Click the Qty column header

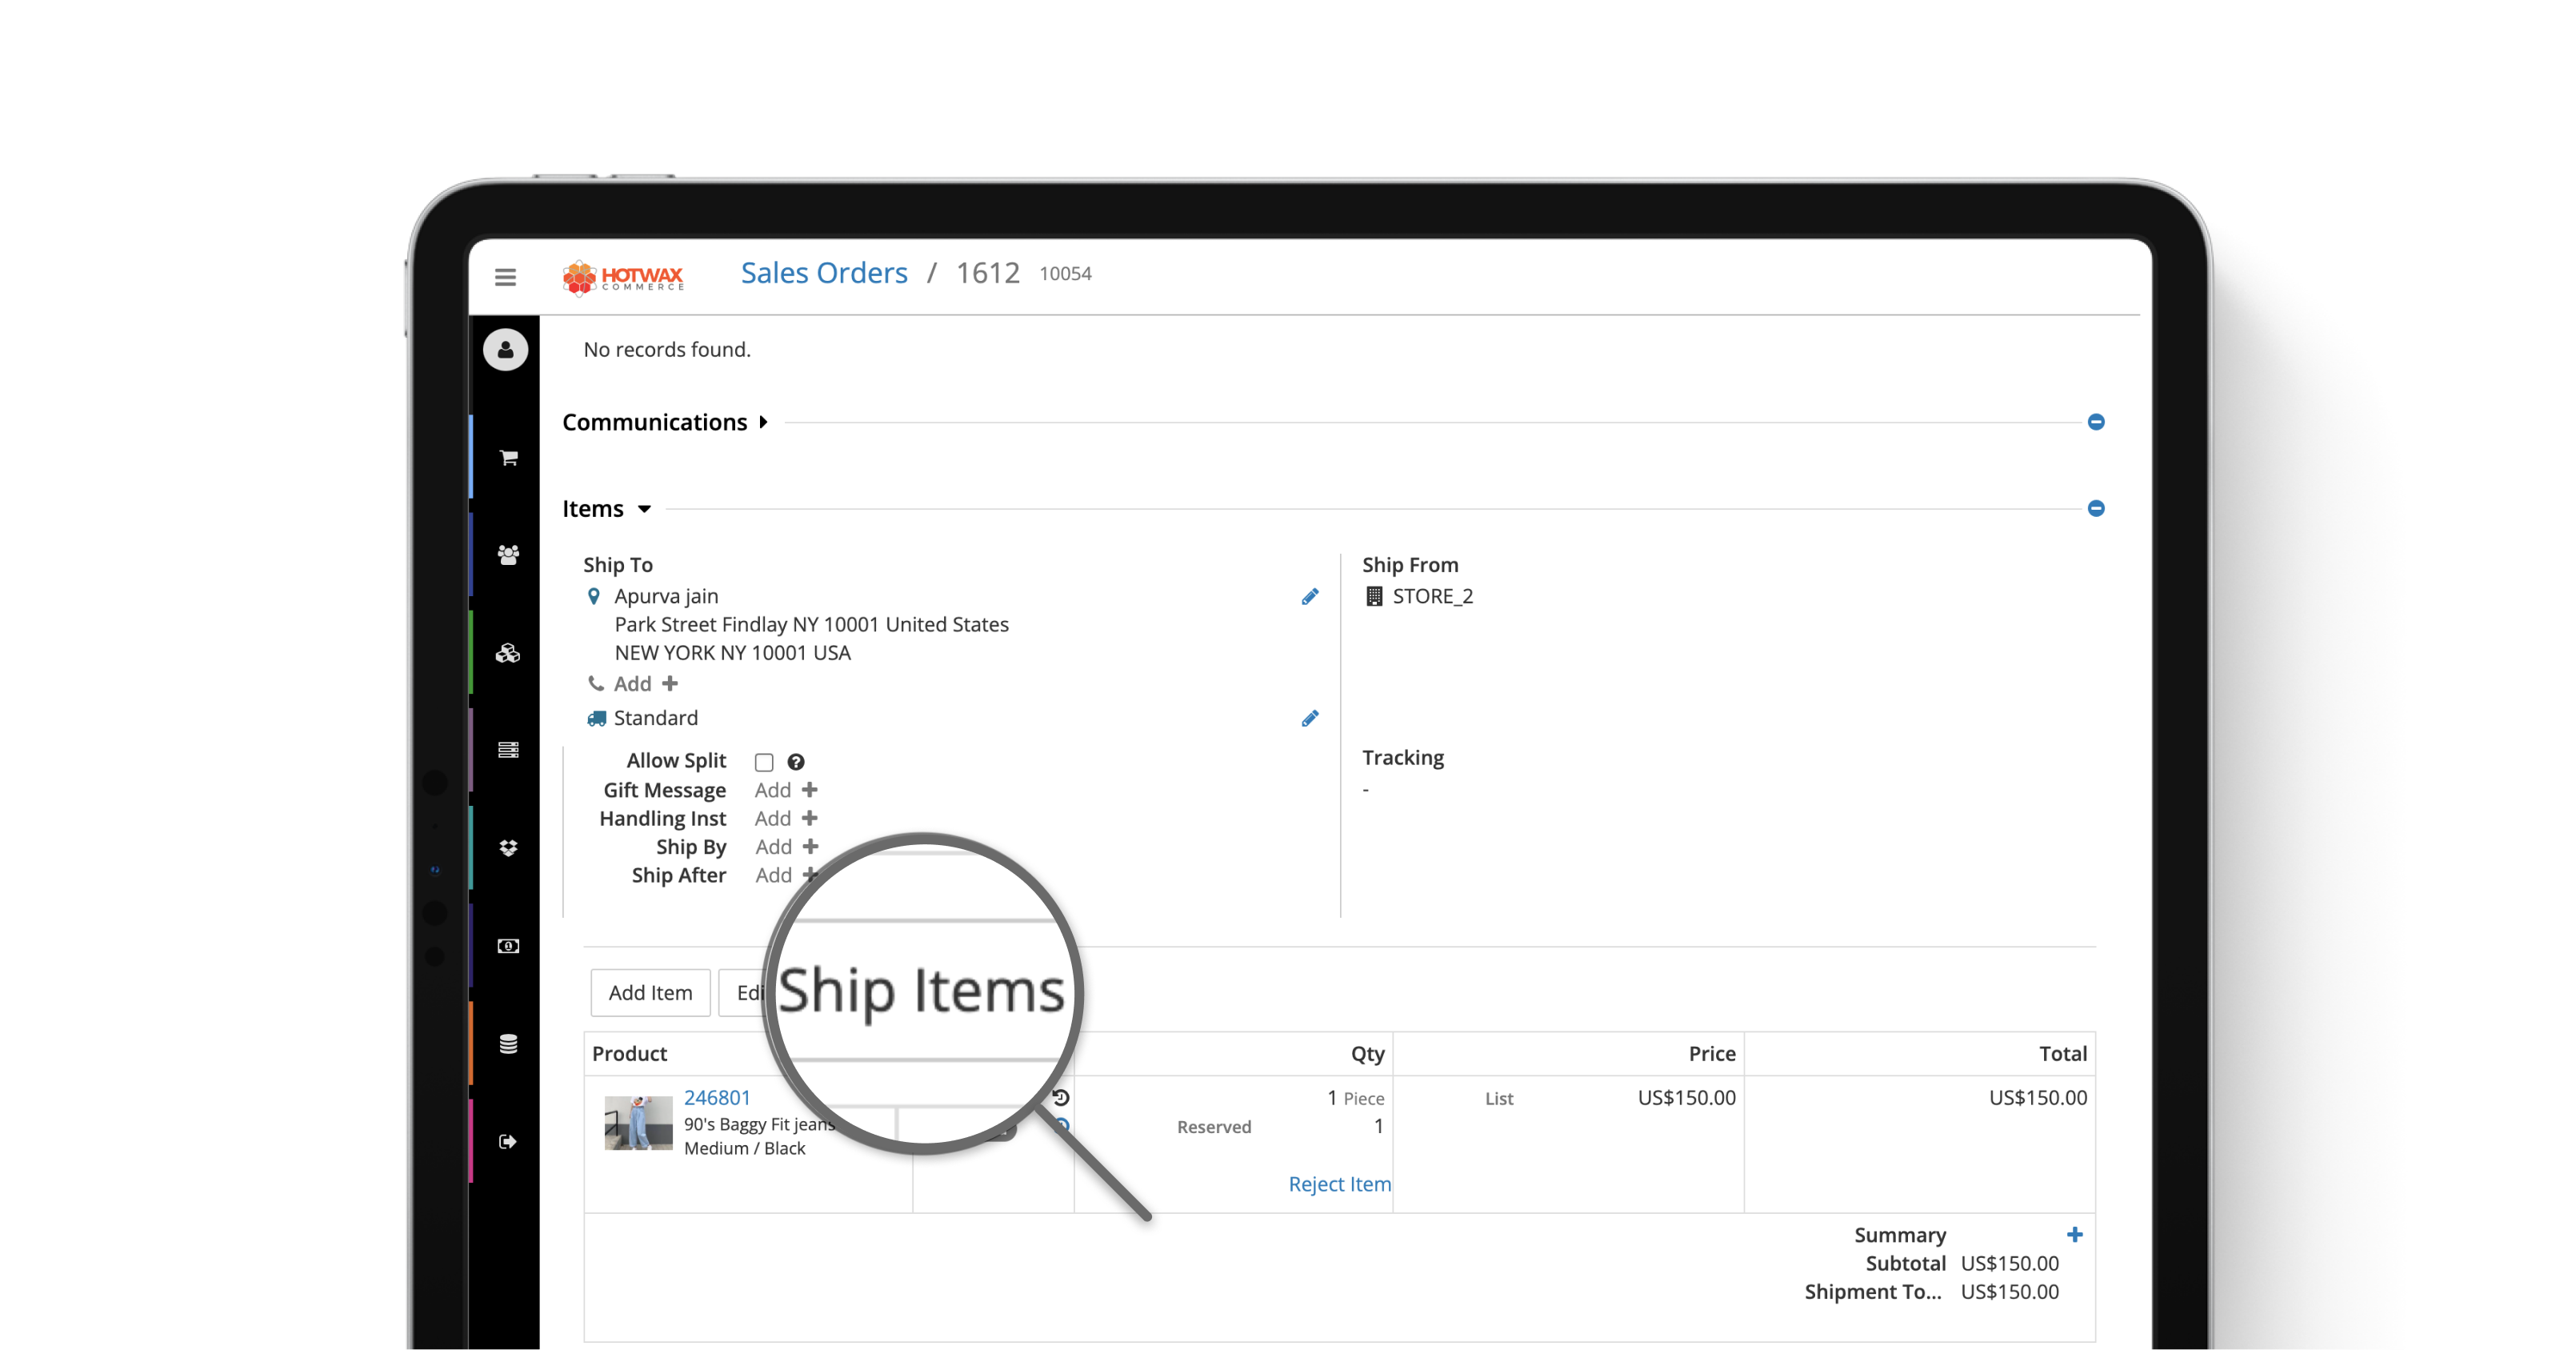pos(1368,1054)
